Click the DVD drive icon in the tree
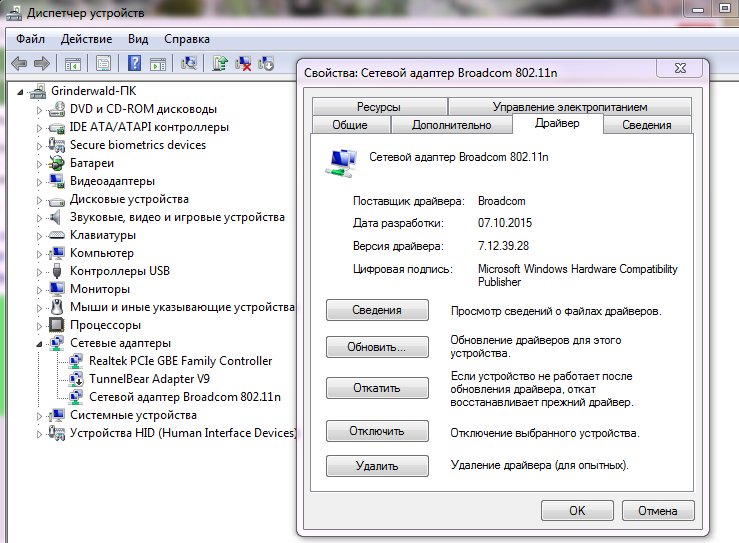Image resolution: width=739 pixels, height=543 pixels. coord(57,109)
